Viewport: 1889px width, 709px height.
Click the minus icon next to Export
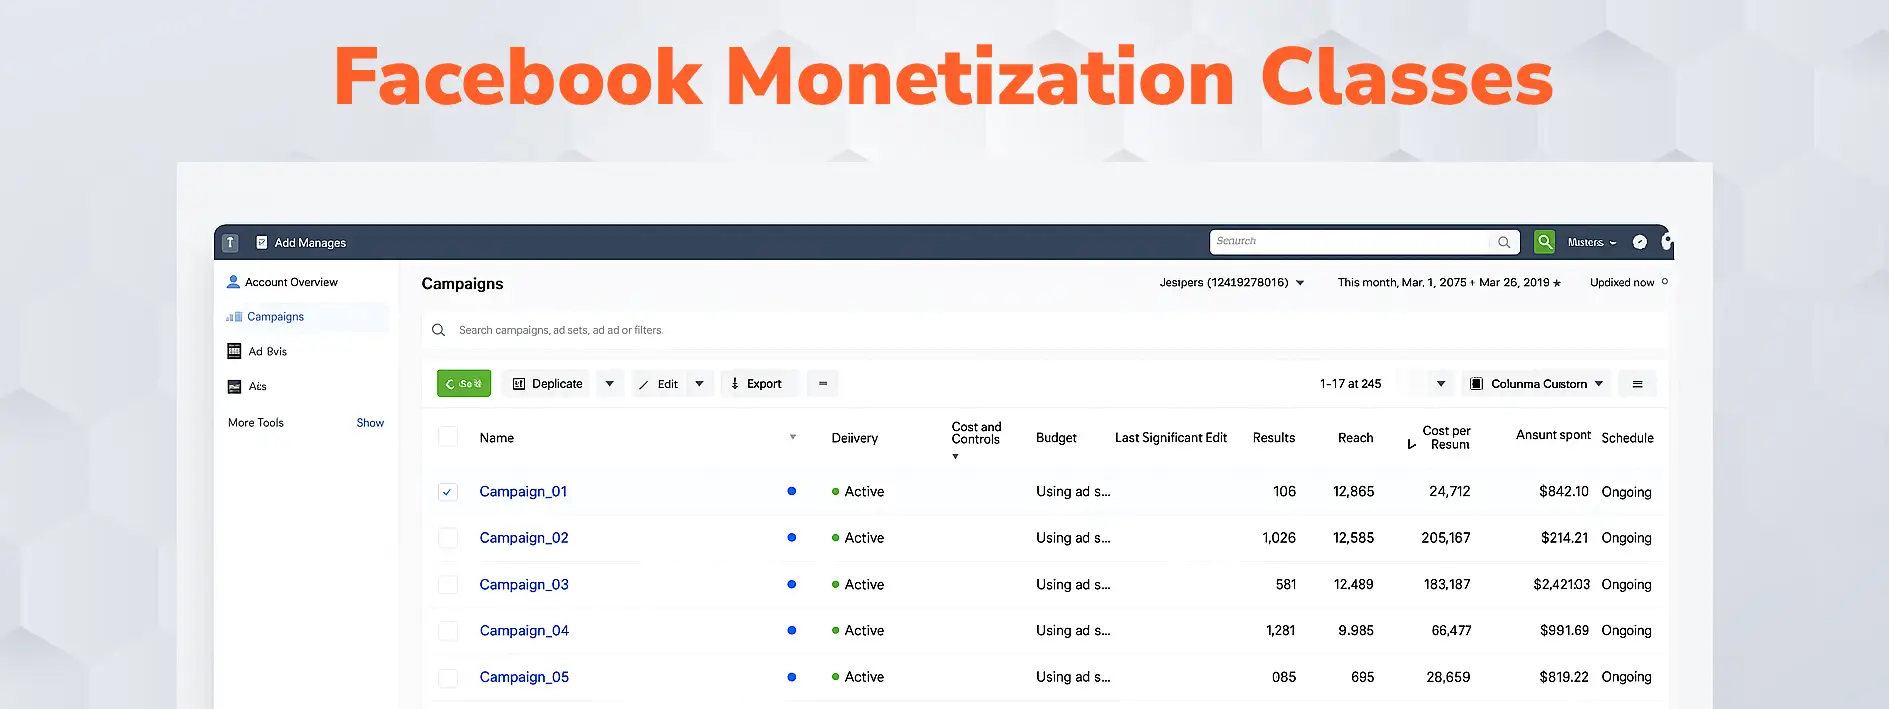823,384
